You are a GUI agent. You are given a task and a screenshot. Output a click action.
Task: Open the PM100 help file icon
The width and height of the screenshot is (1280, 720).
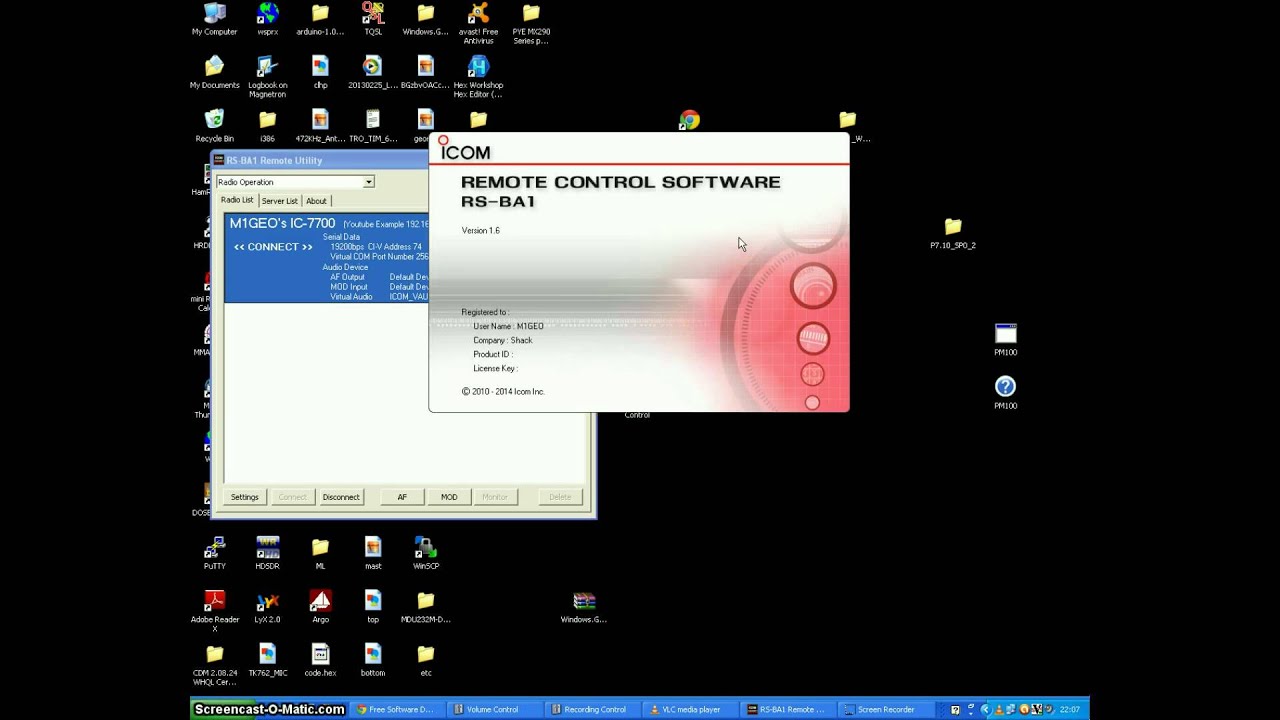click(x=1005, y=393)
